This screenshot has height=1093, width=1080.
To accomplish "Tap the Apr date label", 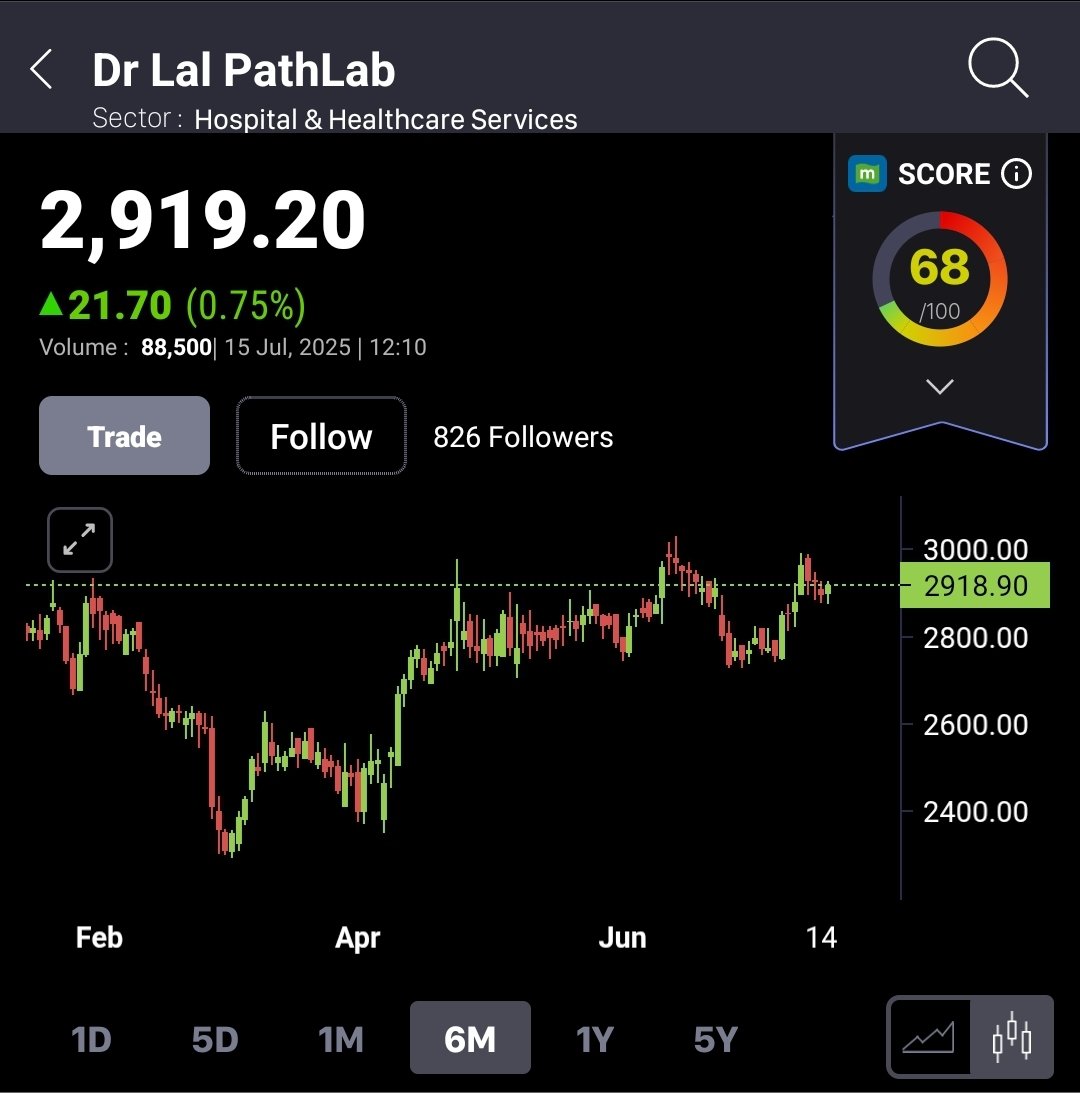I will click(358, 938).
